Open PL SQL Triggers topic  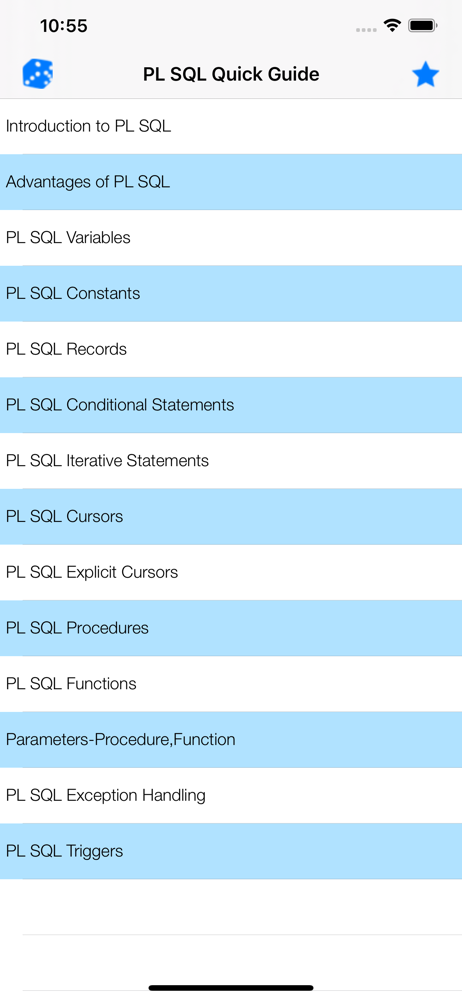pos(231,851)
